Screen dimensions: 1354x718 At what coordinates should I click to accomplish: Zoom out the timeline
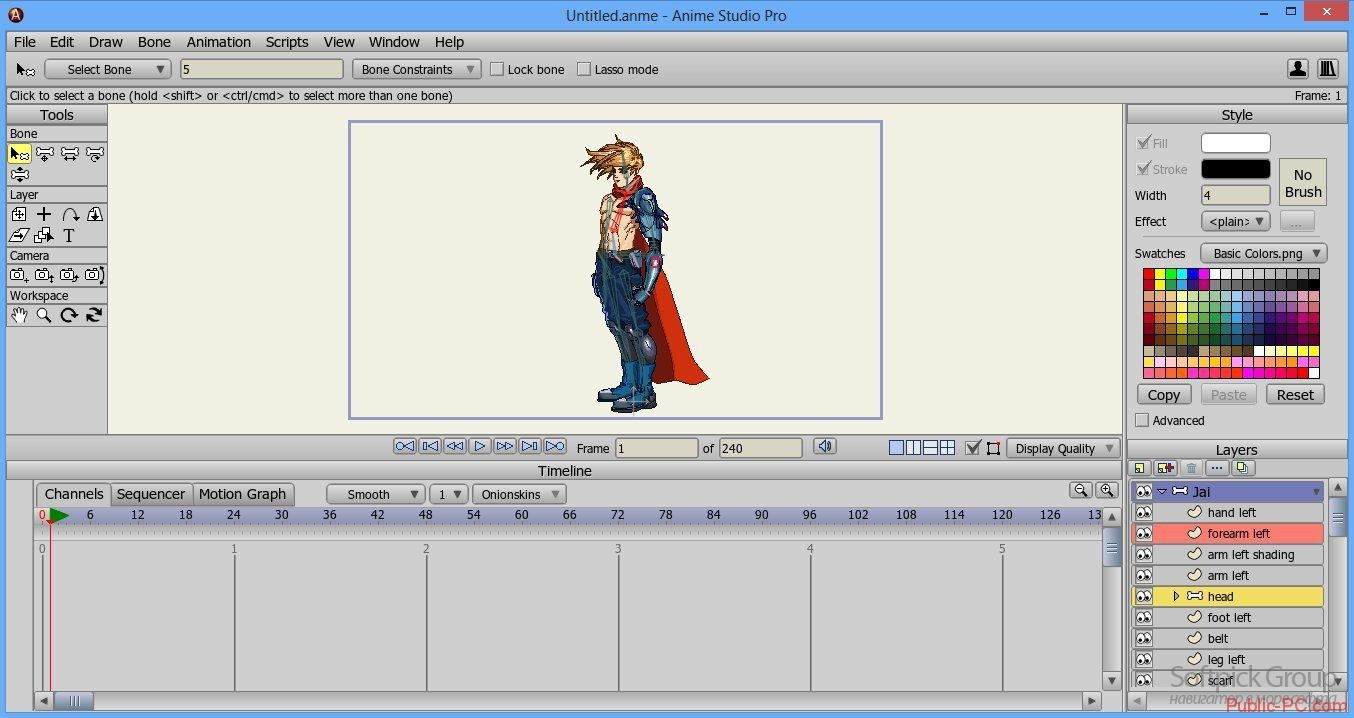point(1080,490)
